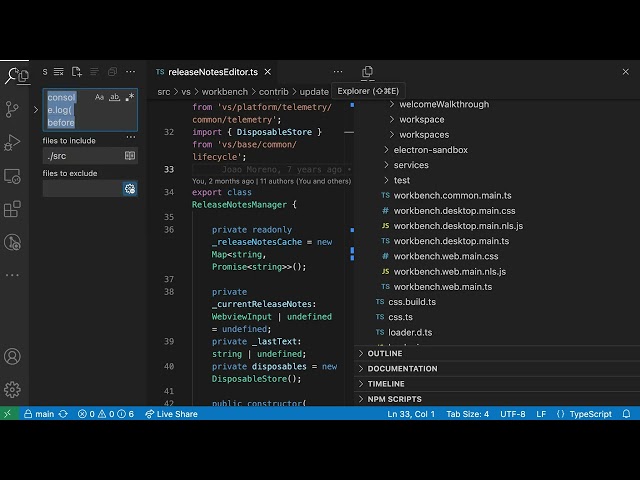
Task: Click the view as tree icon
Action: coord(94,72)
